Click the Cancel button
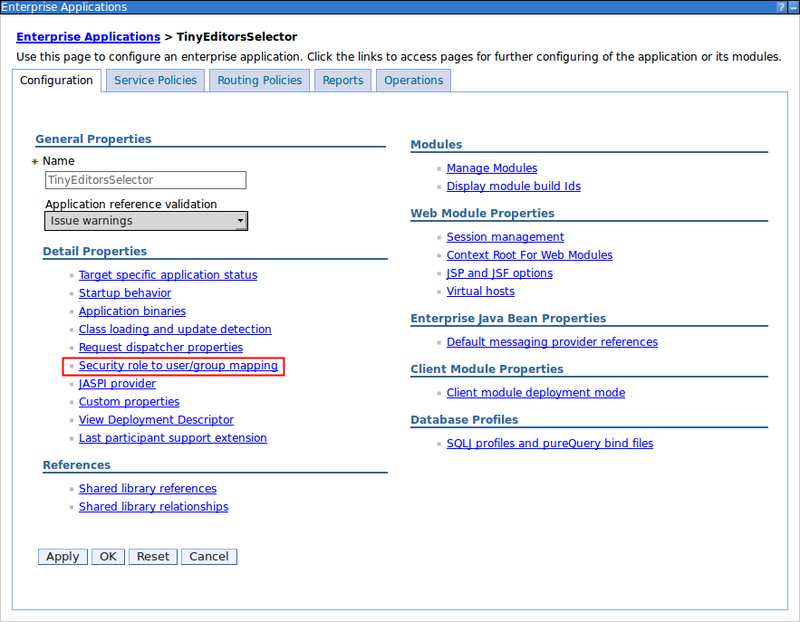 (208, 556)
